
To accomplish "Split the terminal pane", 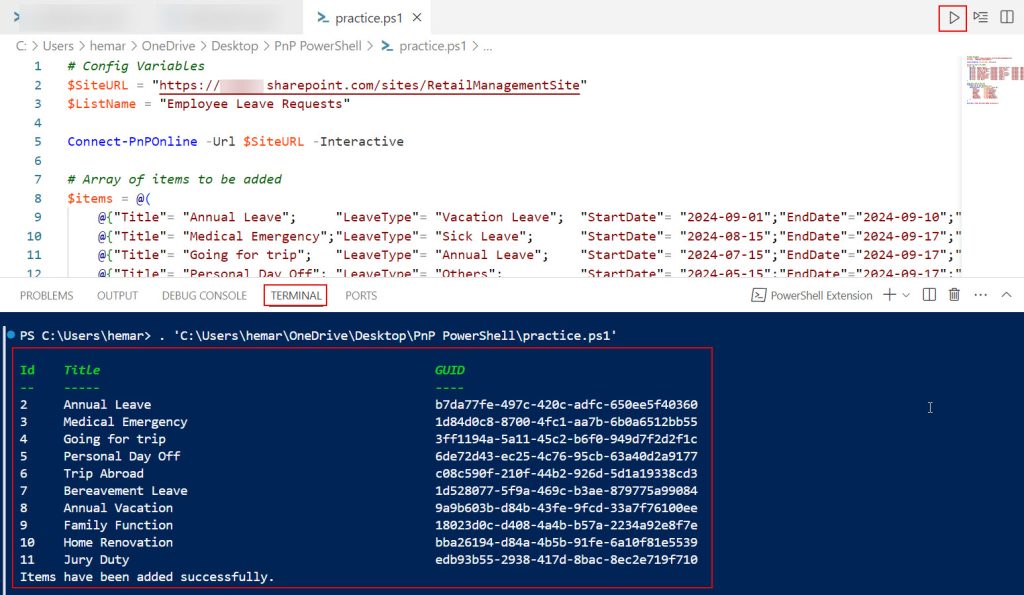I will (x=929, y=295).
